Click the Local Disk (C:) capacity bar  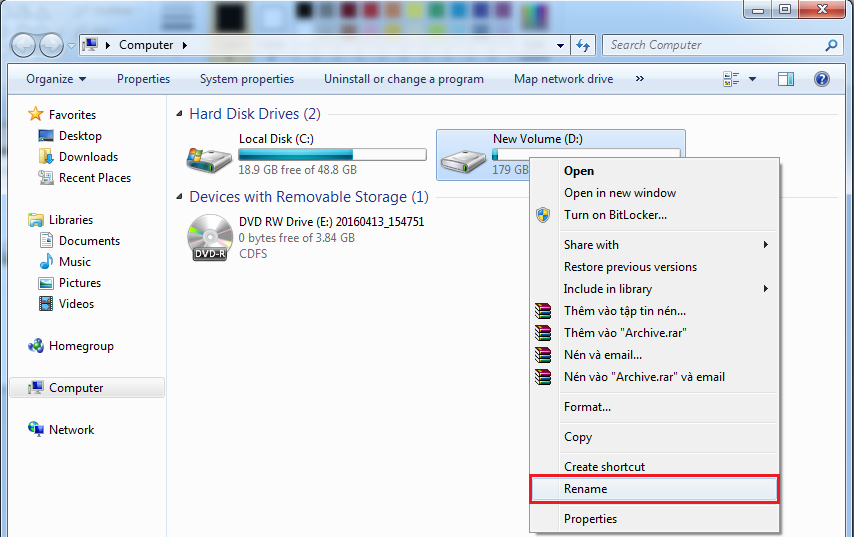click(x=332, y=155)
